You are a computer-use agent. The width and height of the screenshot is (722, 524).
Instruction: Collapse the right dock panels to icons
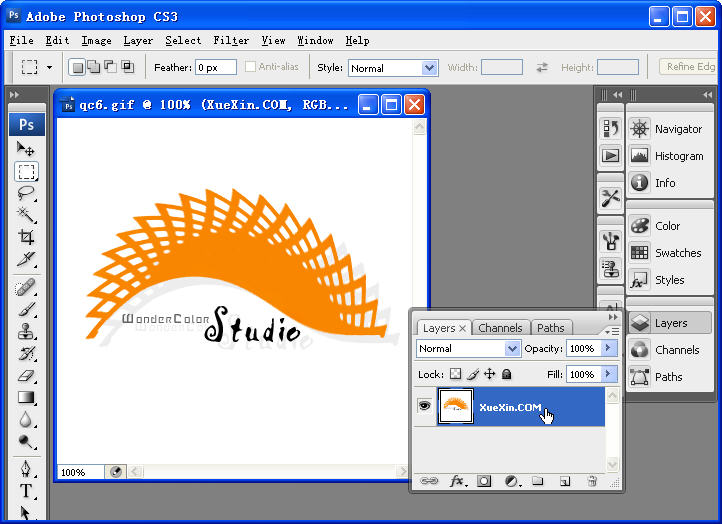tap(708, 95)
